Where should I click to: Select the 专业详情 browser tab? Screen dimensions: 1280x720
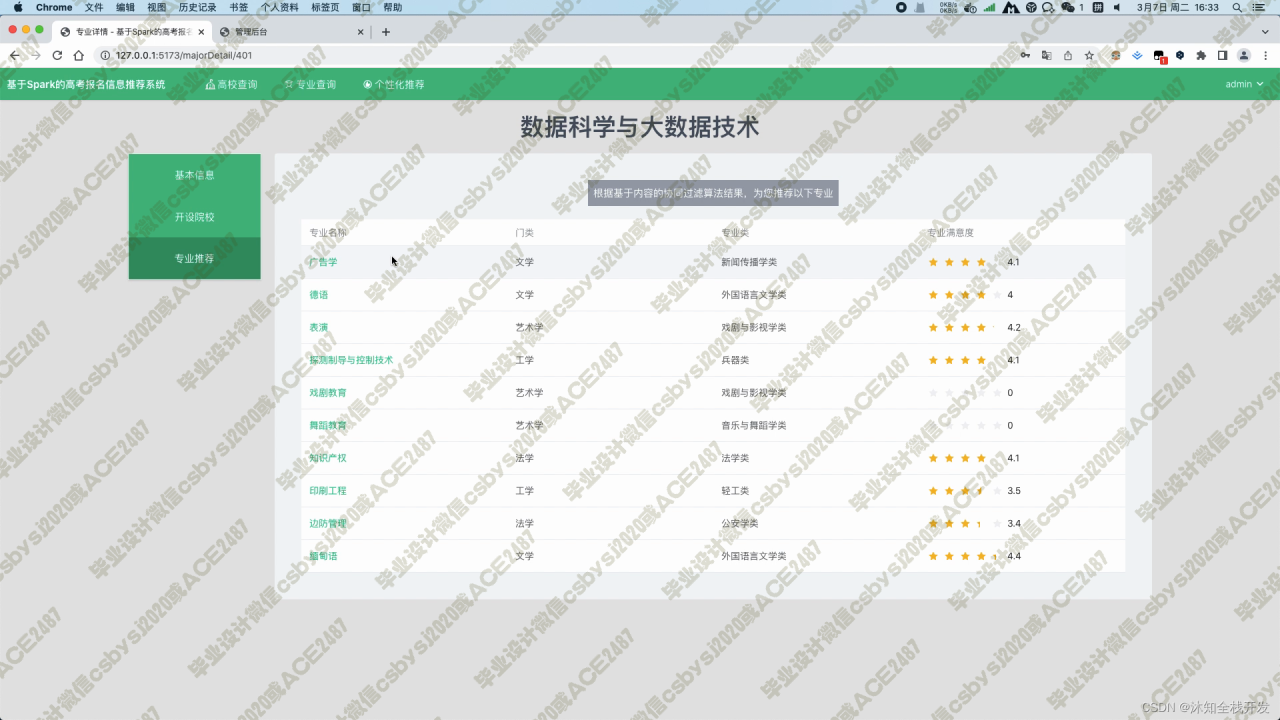coord(130,32)
